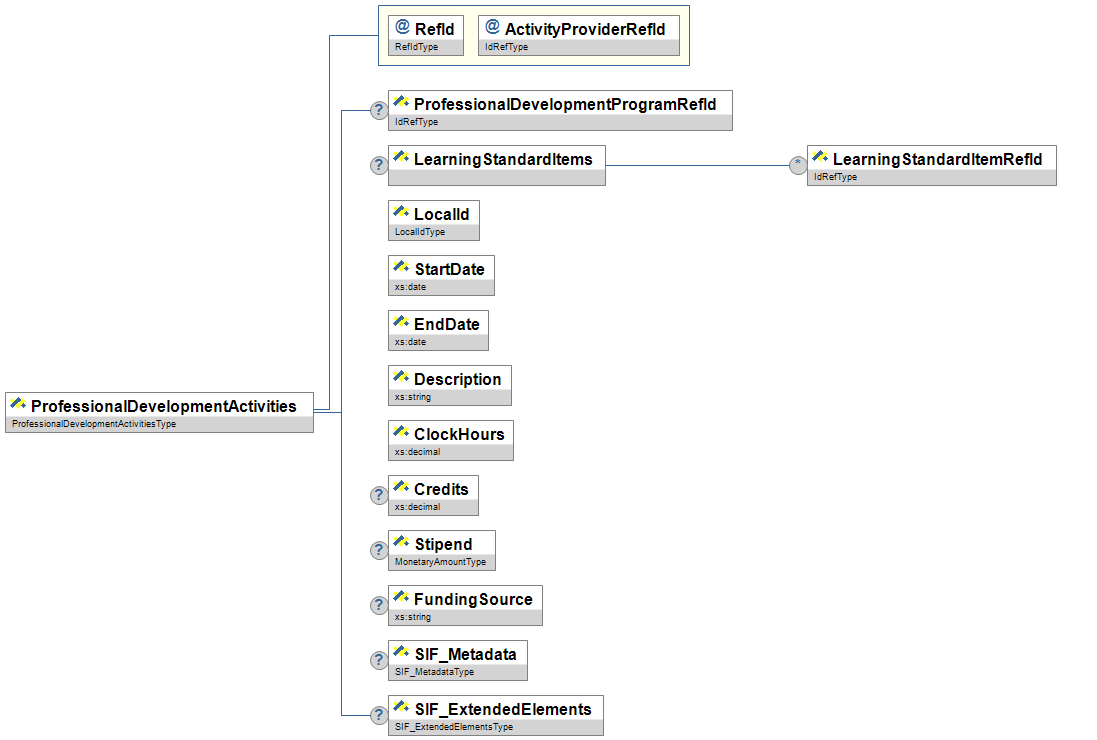Click the optional marker next to Stipend
1097x740 pixels.
pos(379,551)
